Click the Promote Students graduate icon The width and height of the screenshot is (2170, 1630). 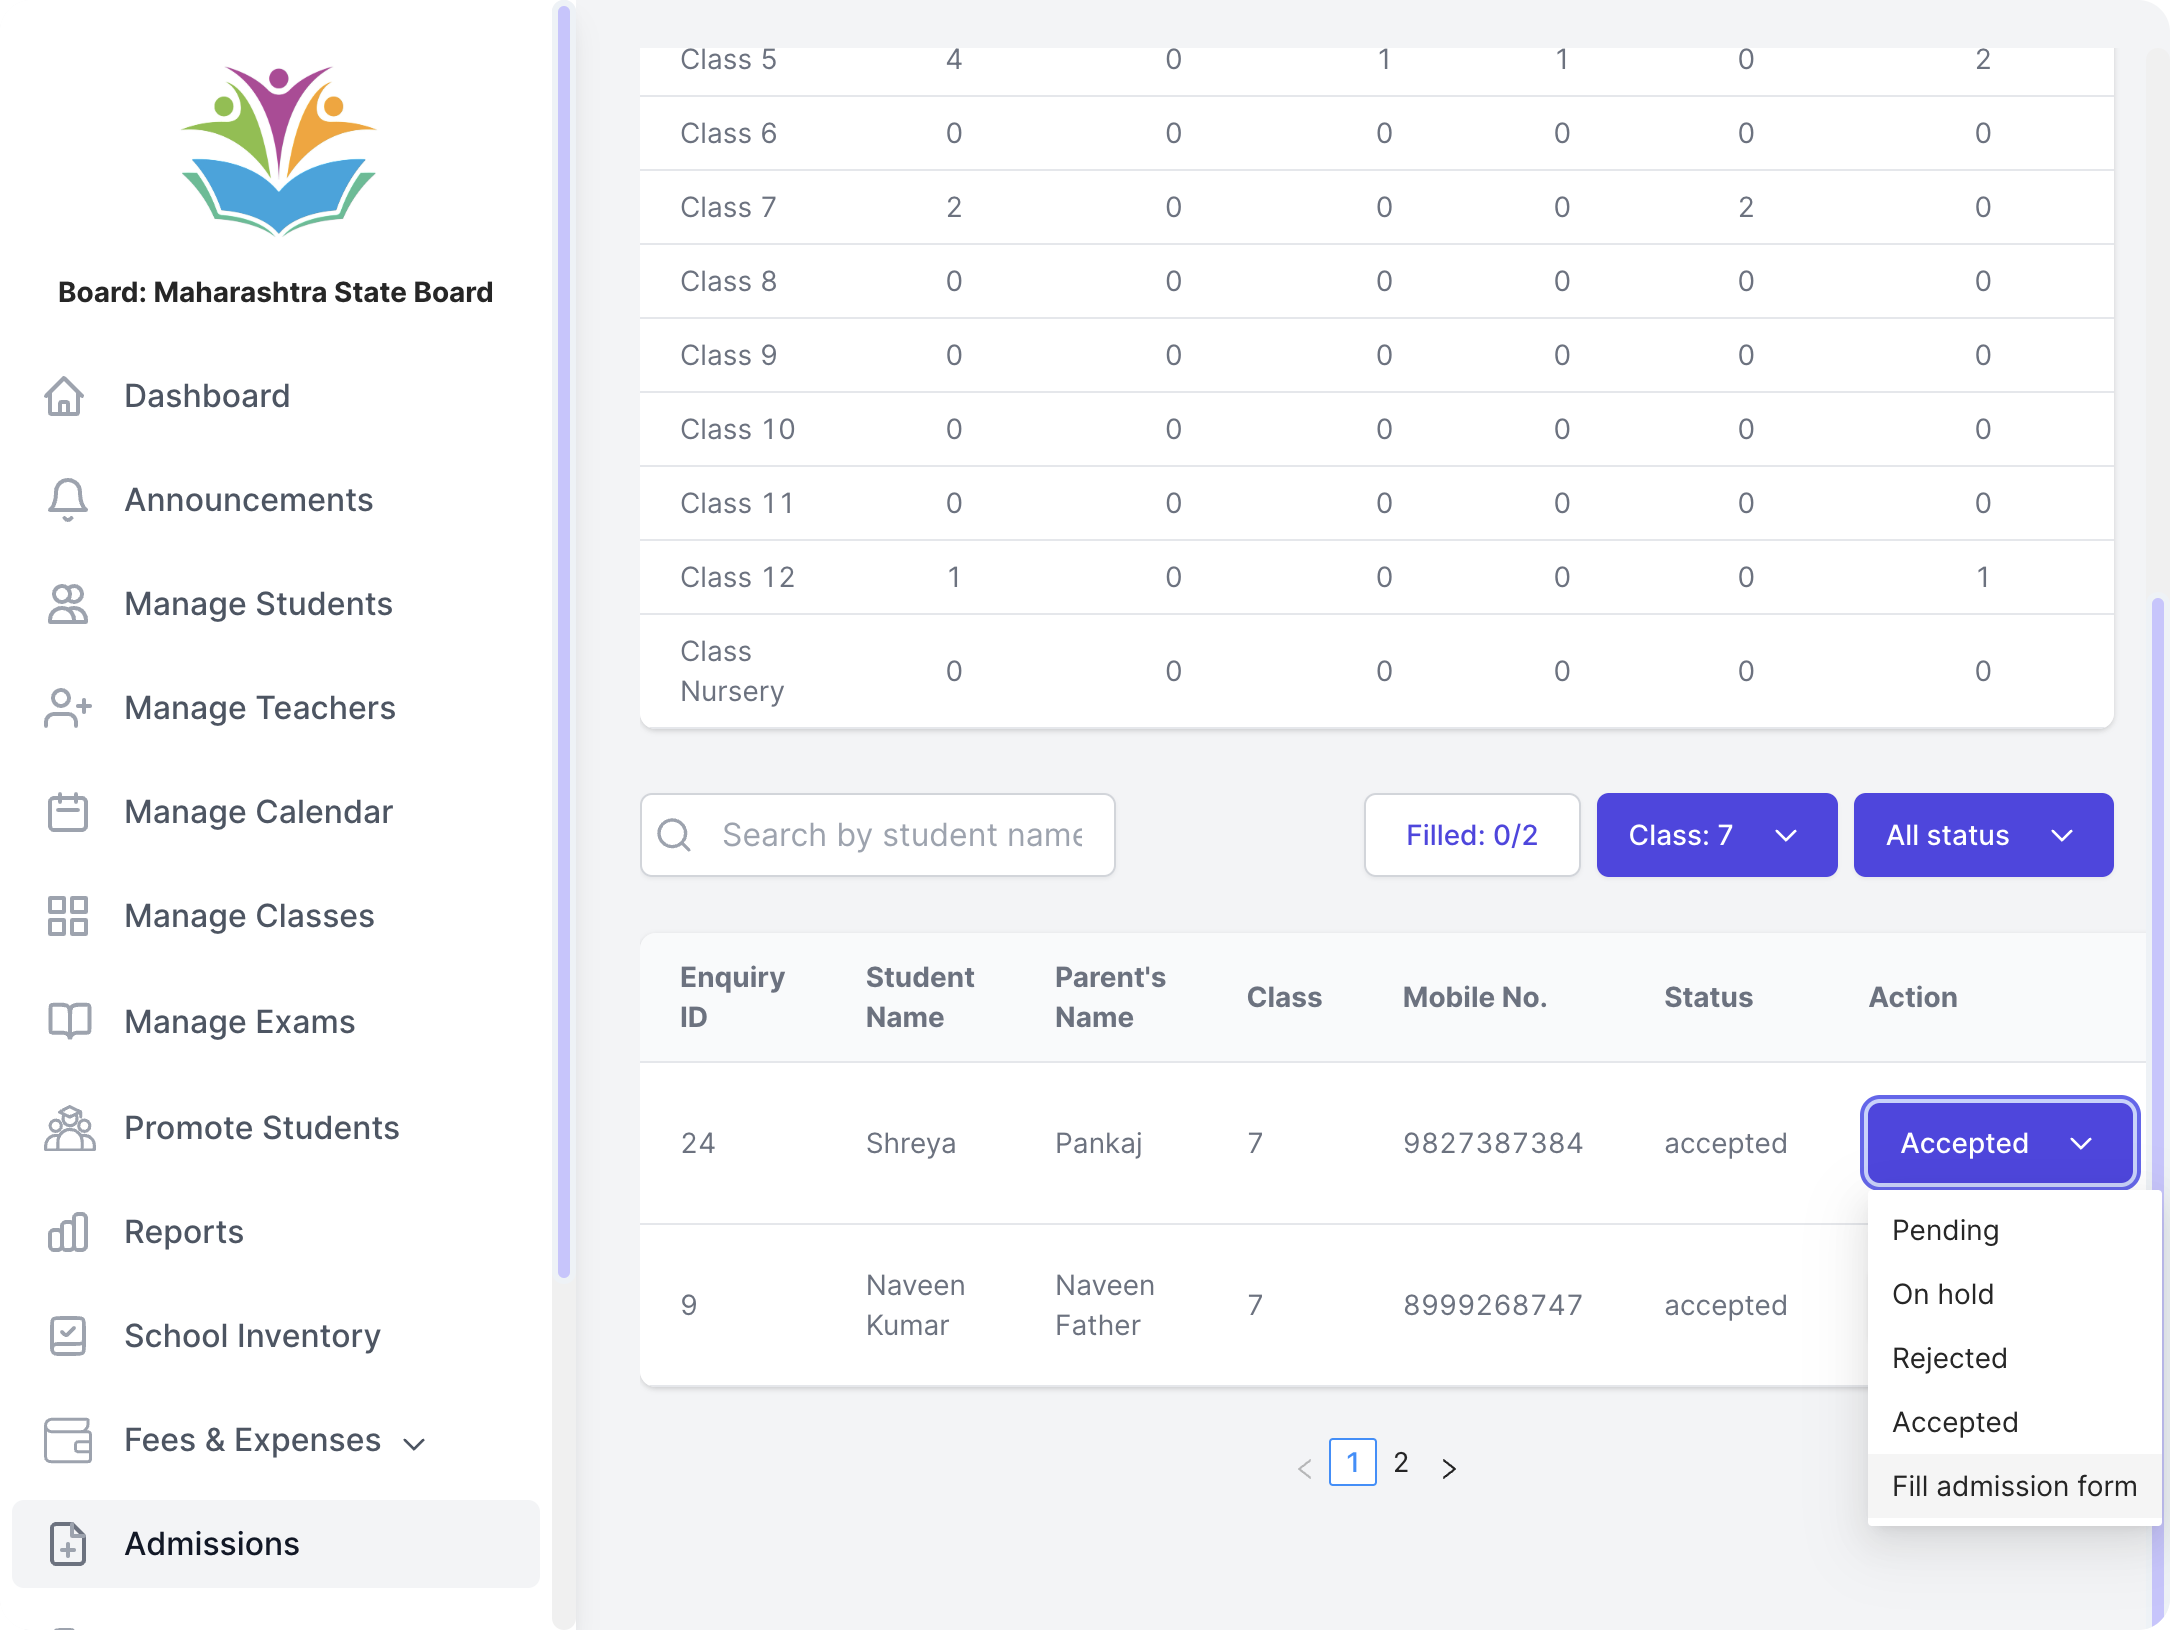pos(69,1128)
